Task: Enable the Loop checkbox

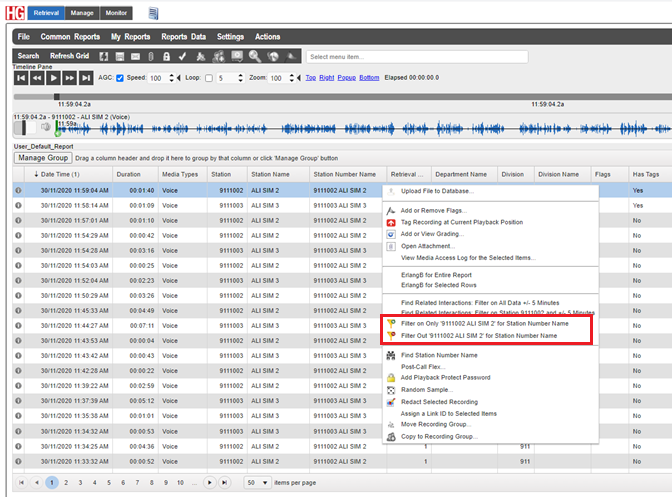Action: [x=209, y=78]
